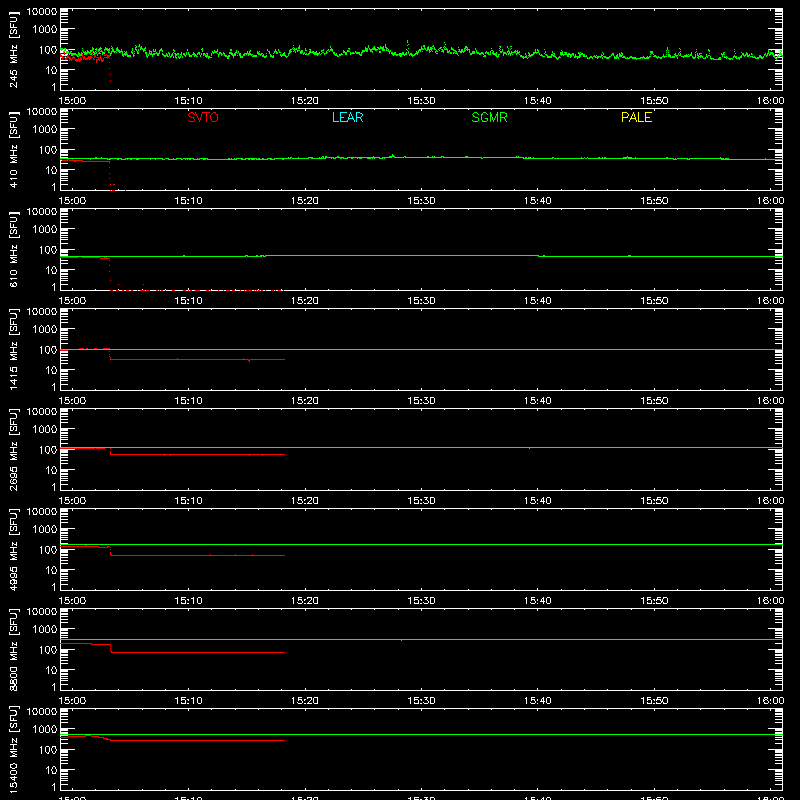This screenshot has width=800, height=800.
Task: Click 15:10 time label under 610 MHz plot
Action: 188,301
